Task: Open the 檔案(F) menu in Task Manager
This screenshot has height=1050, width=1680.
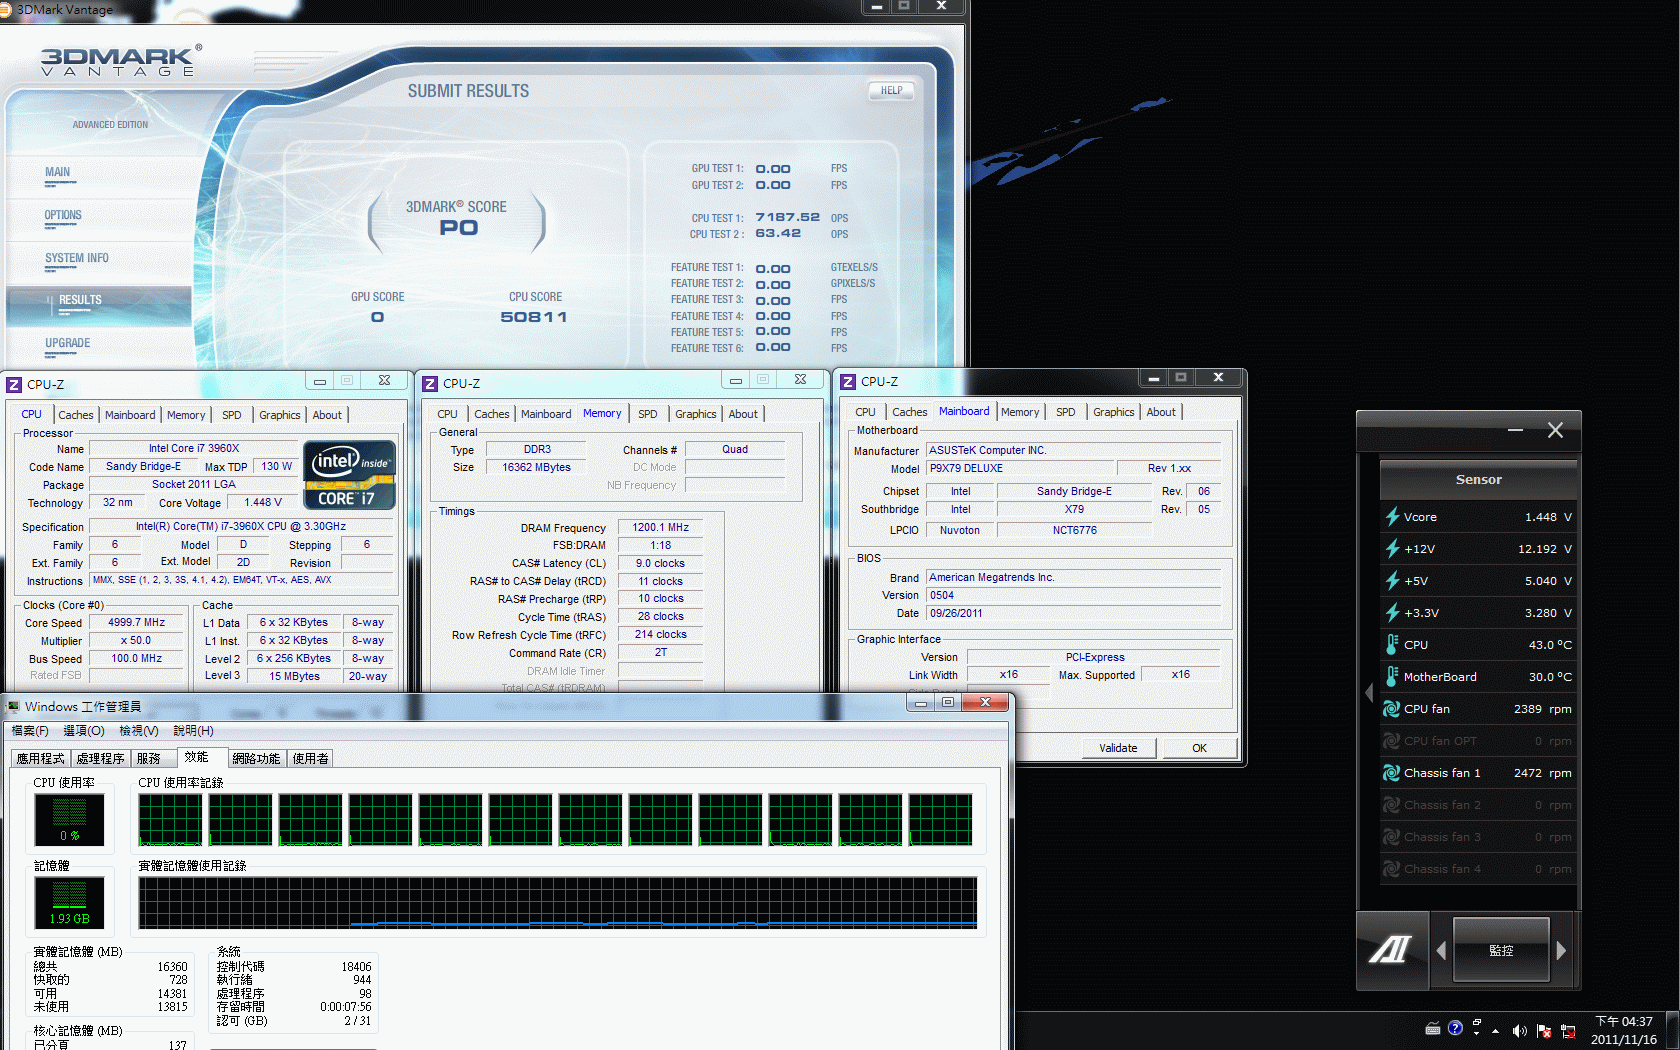Action: (30, 731)
